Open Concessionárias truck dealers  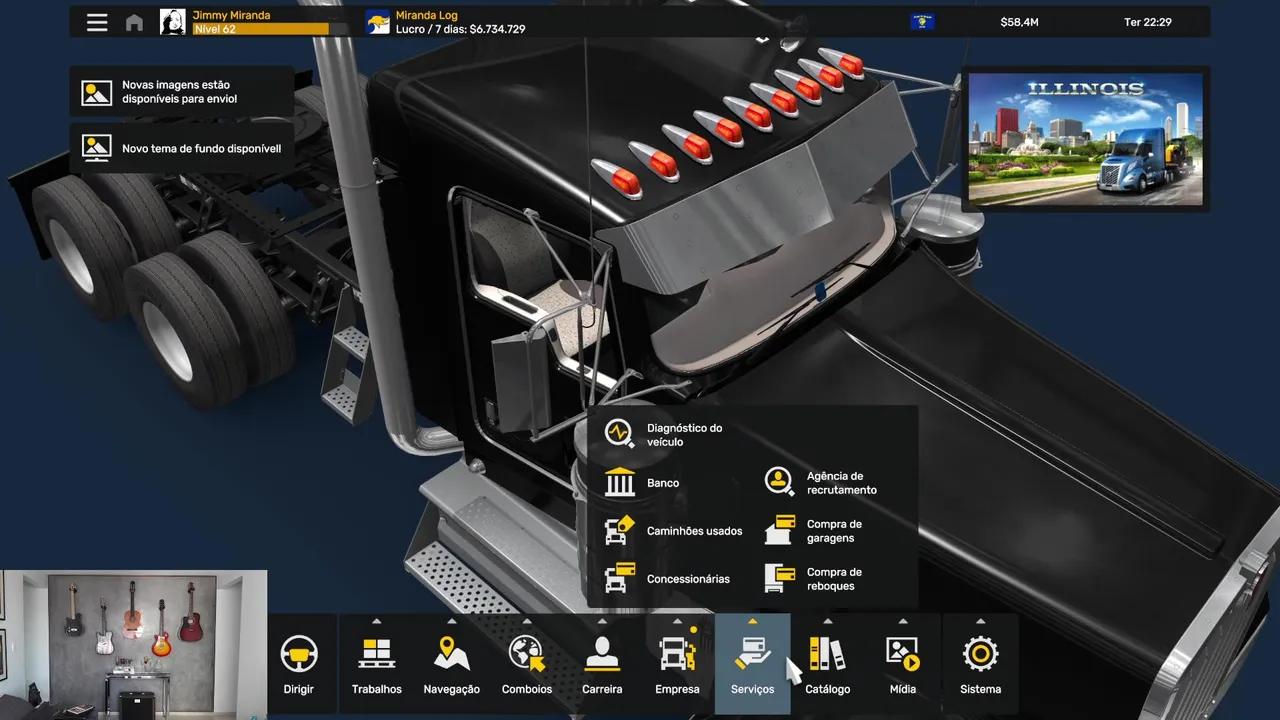point(667,579)
